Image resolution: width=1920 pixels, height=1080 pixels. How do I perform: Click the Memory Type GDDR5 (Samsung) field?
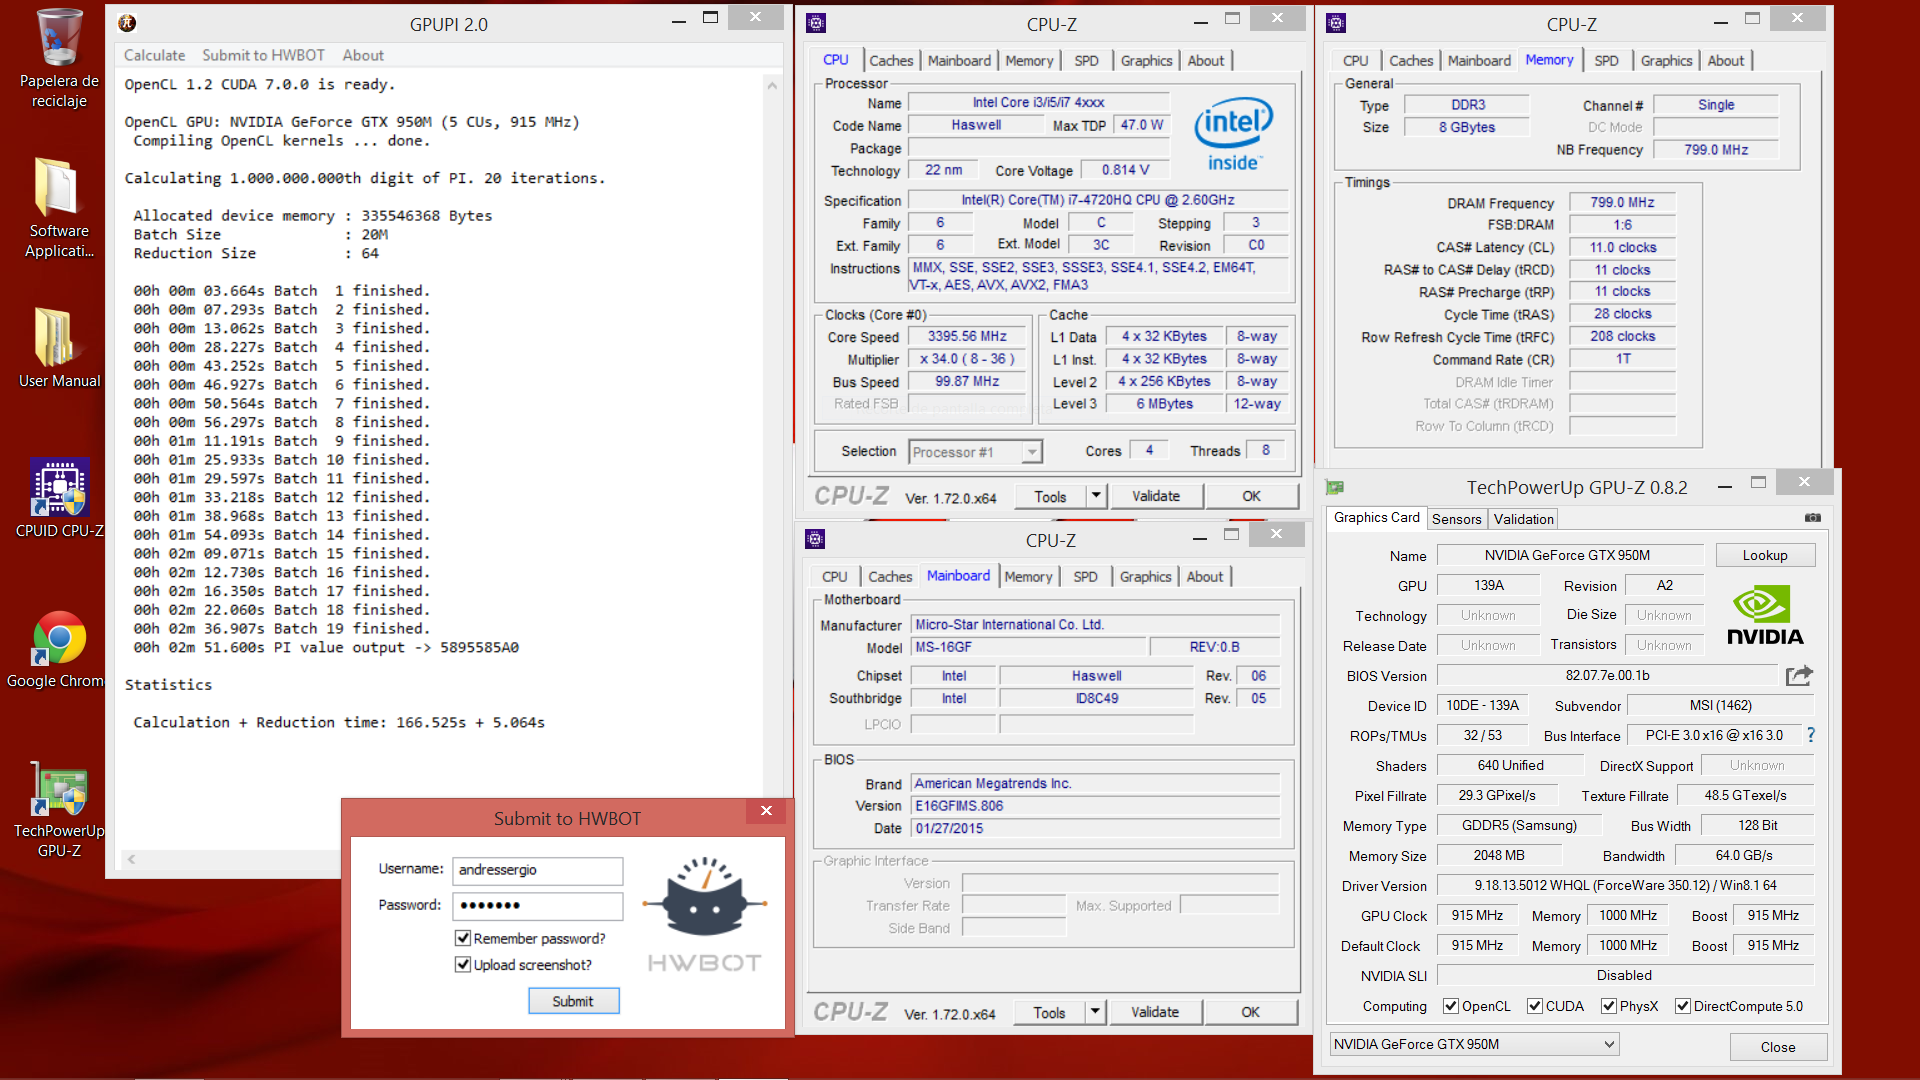[x=1519, y=825]
